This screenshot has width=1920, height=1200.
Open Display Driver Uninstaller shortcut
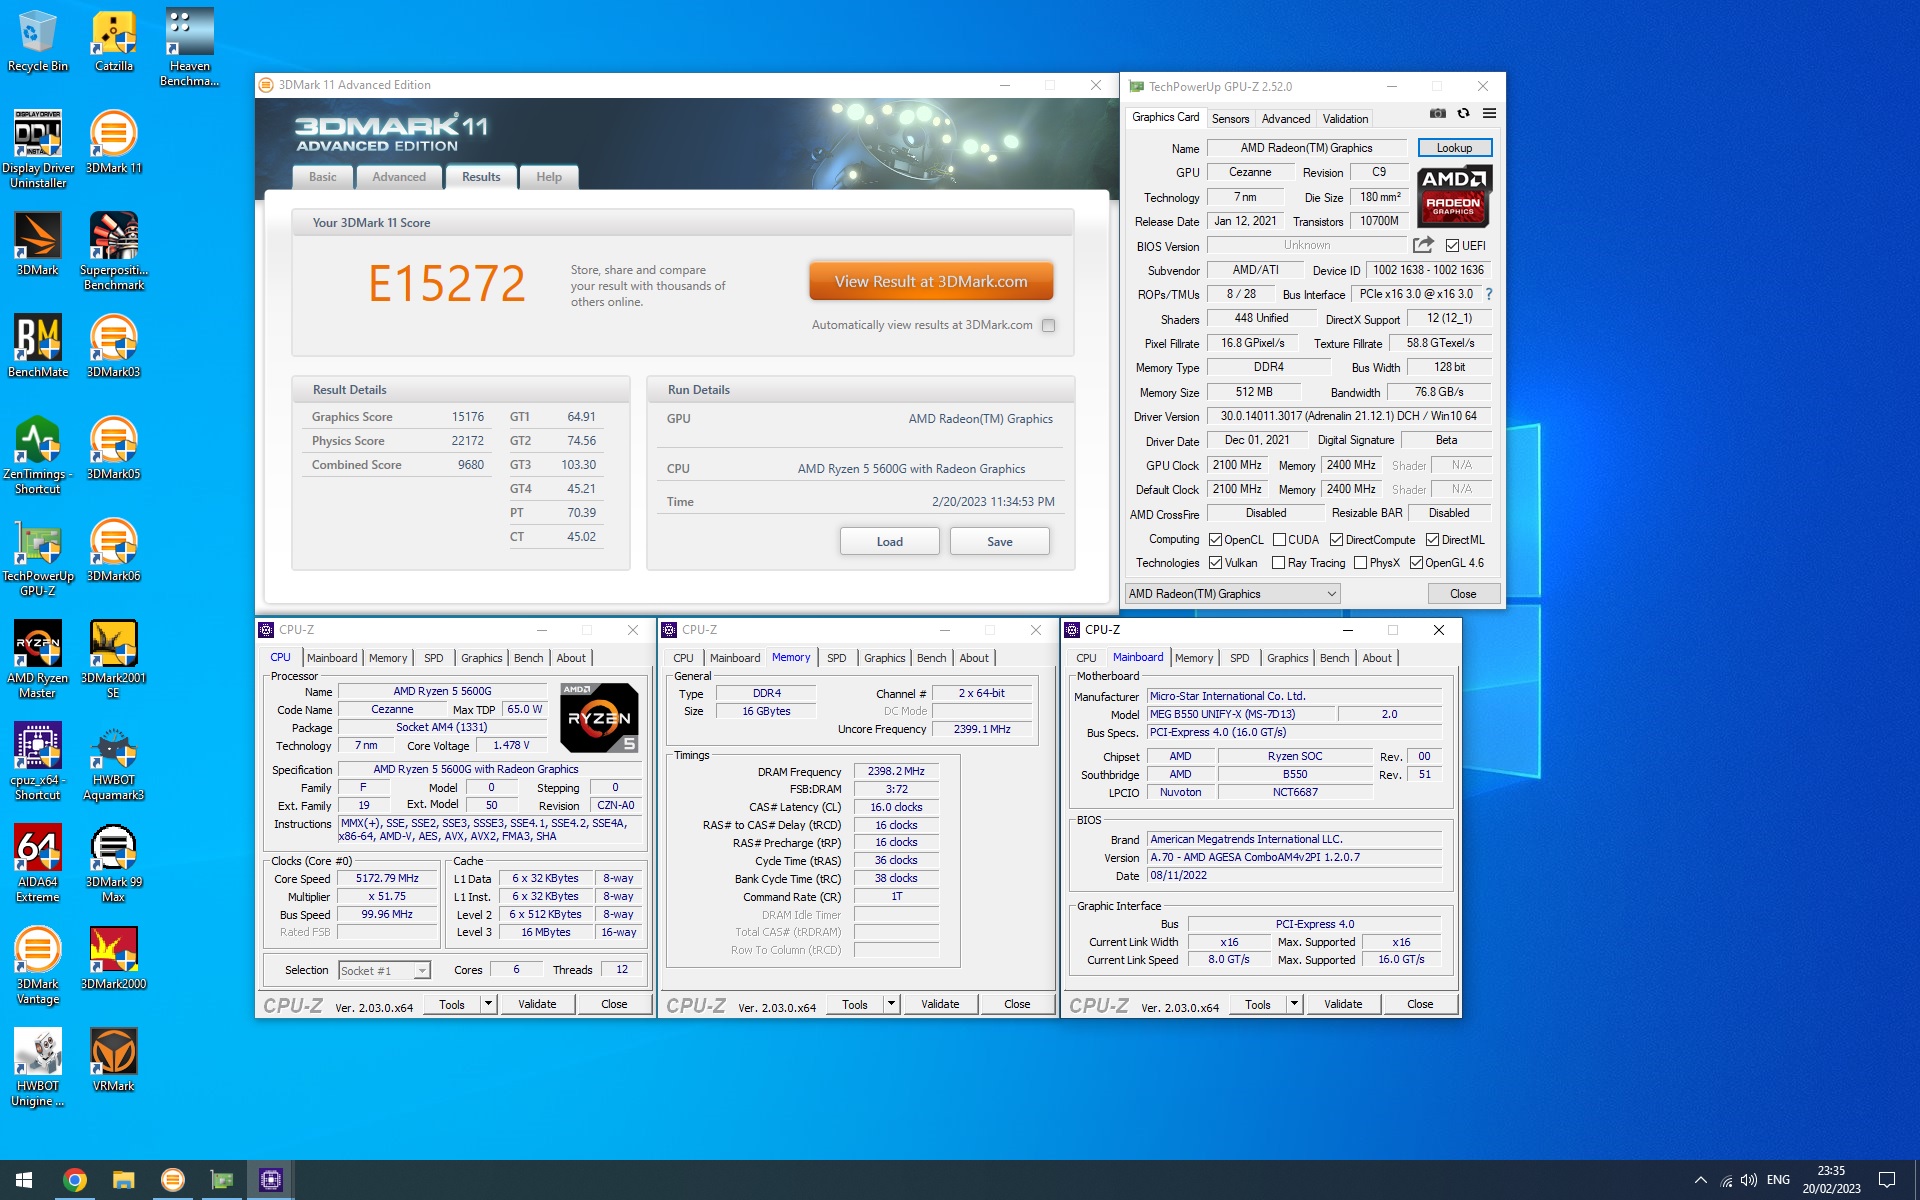pyautogui.click(x=38, y=149)
